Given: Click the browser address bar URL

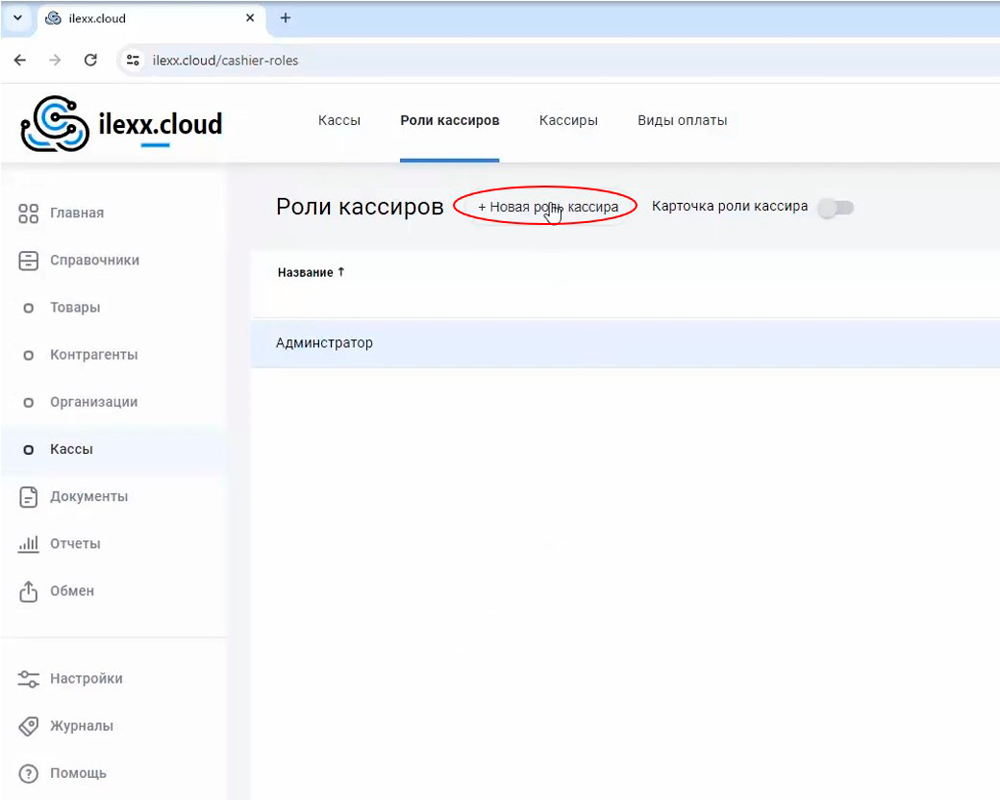Looking at the screenshot, I should tap(225, 60).
